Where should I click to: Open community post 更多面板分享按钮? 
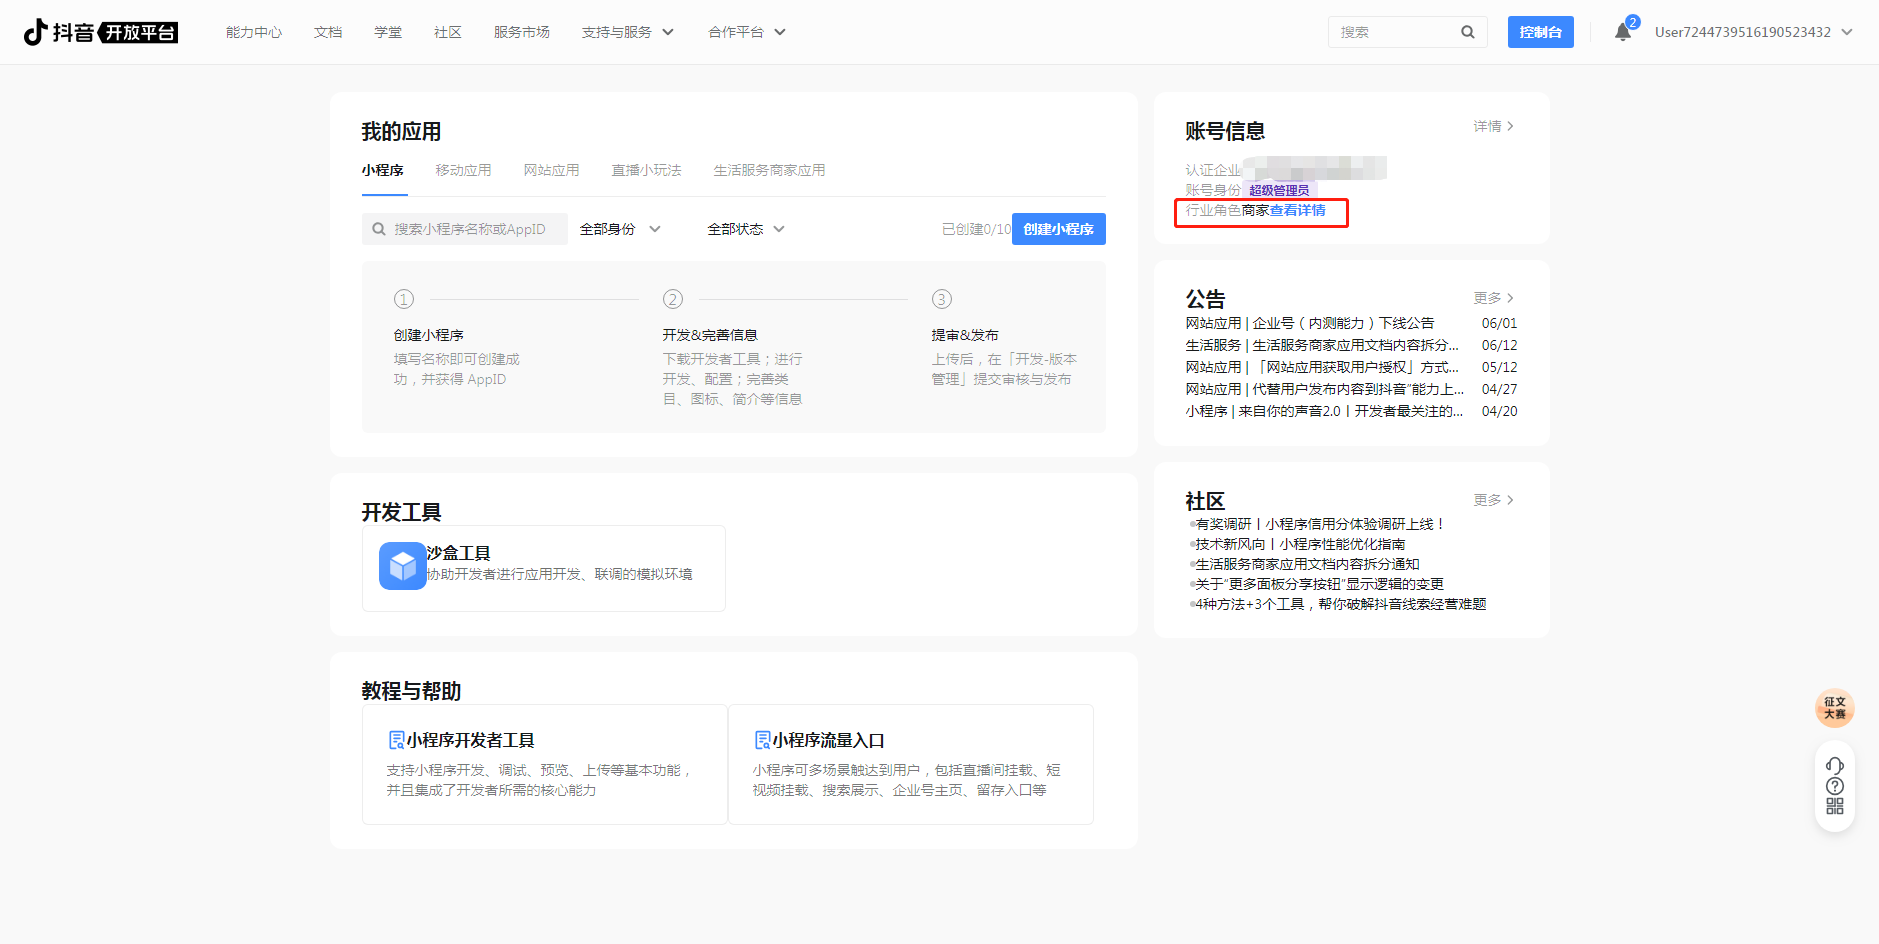pyautogui.click(x=1319, y=584)
